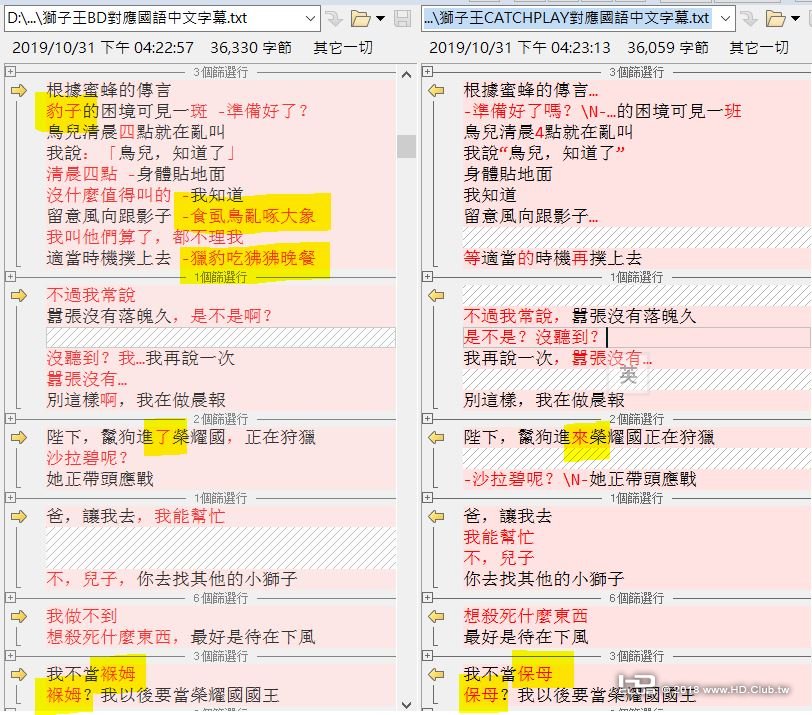812x715 pixels.
Task: Click left line 別這樣啊，我在做晨報
Action: coord(136,400)
